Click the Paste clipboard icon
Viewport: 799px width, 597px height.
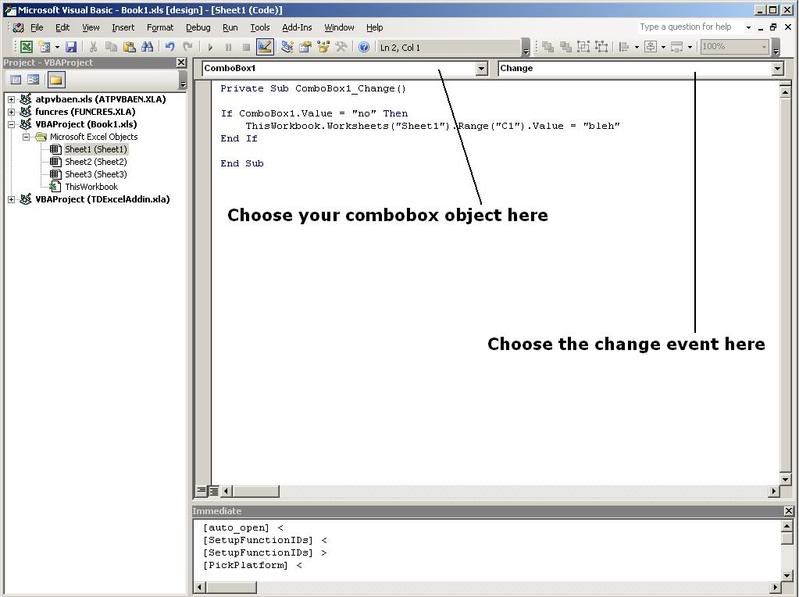coord(129,47)
